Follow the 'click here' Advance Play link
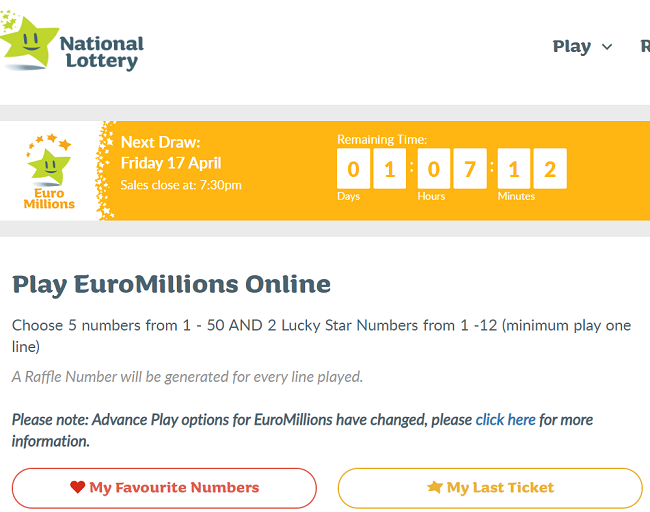 pos(505,420)
